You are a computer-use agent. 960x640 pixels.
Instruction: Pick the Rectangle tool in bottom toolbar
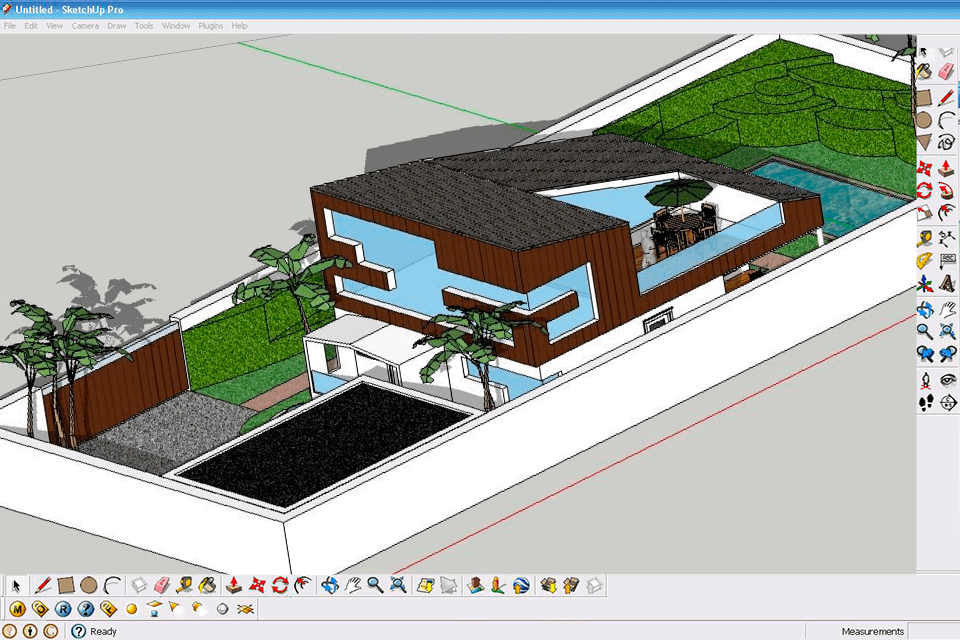point(66,585)
